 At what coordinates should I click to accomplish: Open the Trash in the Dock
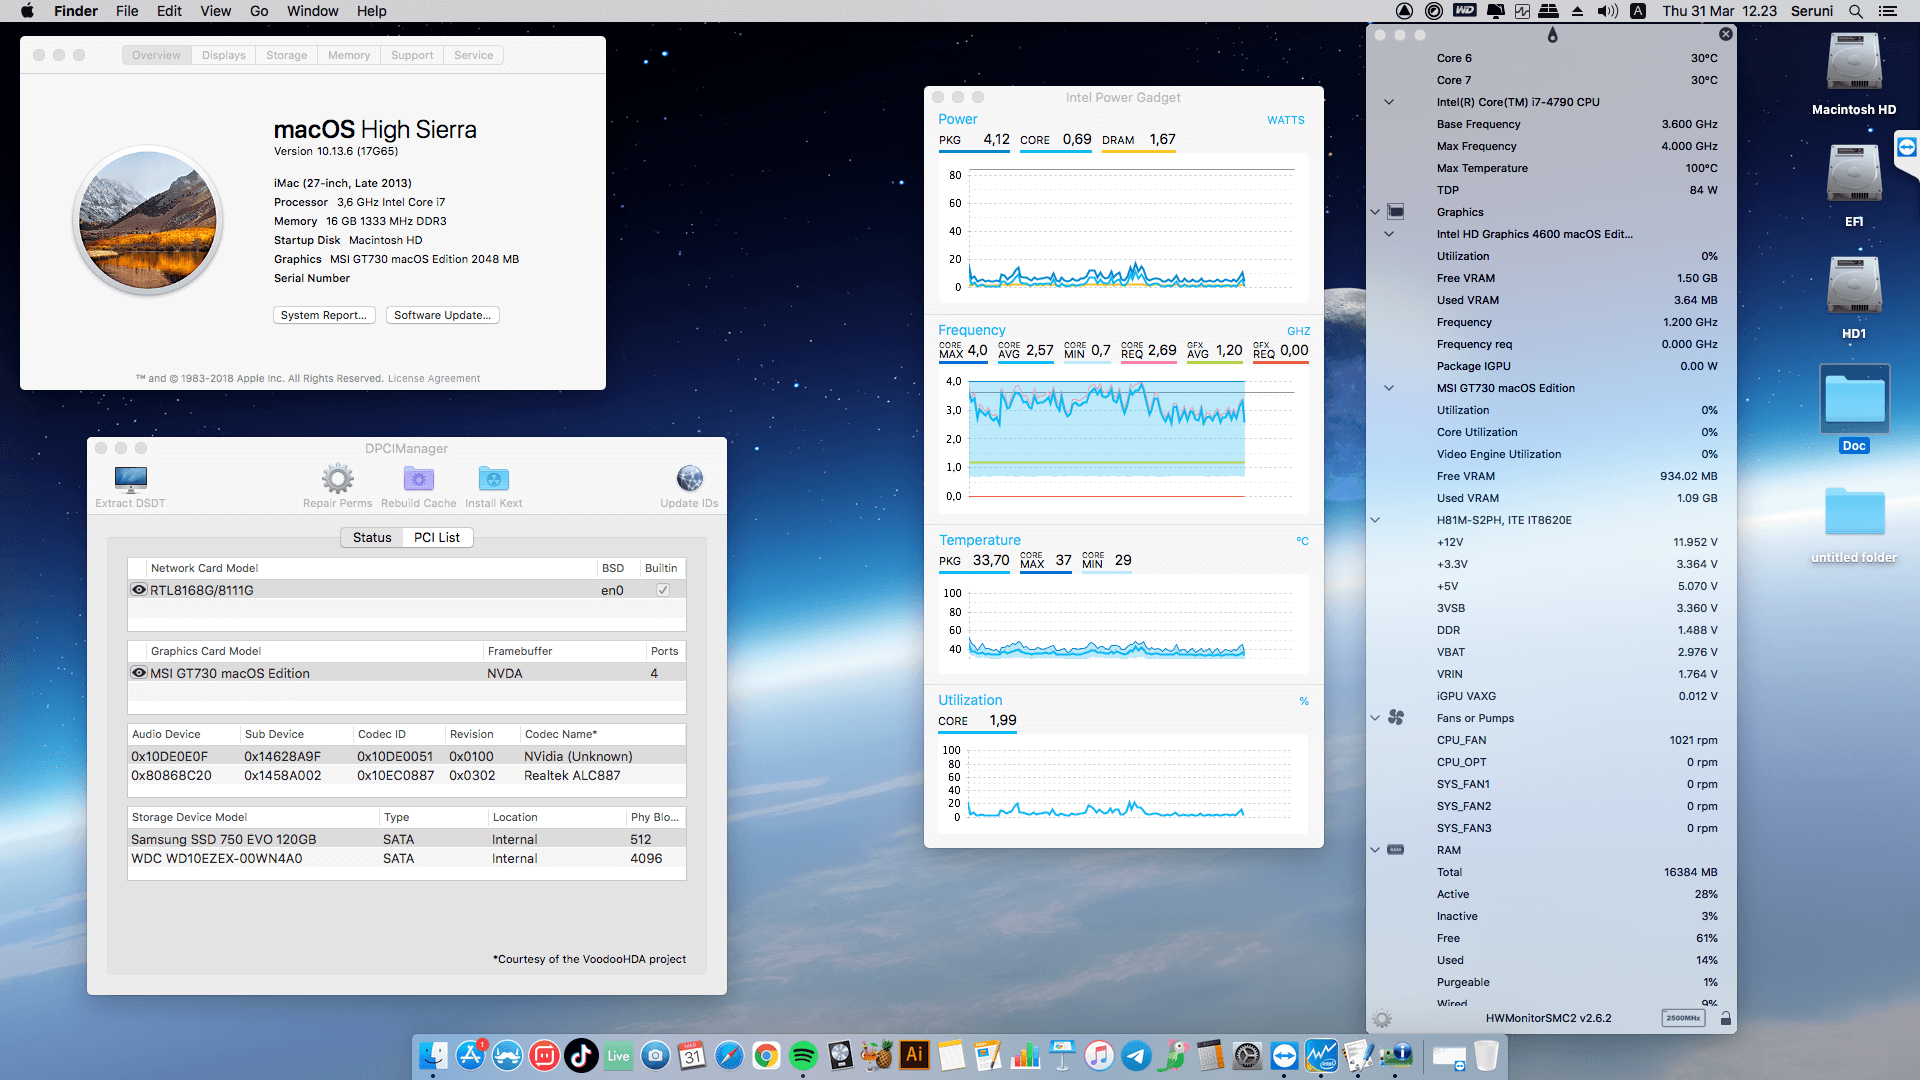[1486, 1055]
